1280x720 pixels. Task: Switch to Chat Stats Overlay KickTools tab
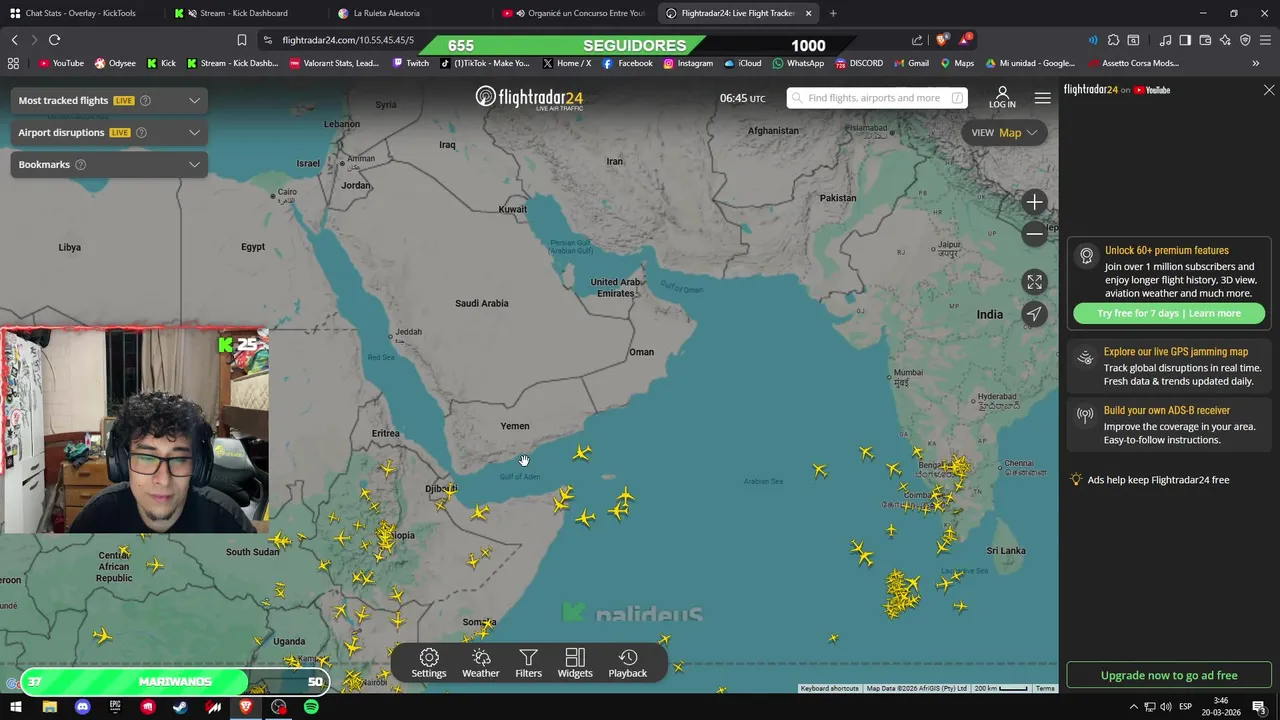pos(80,13)
